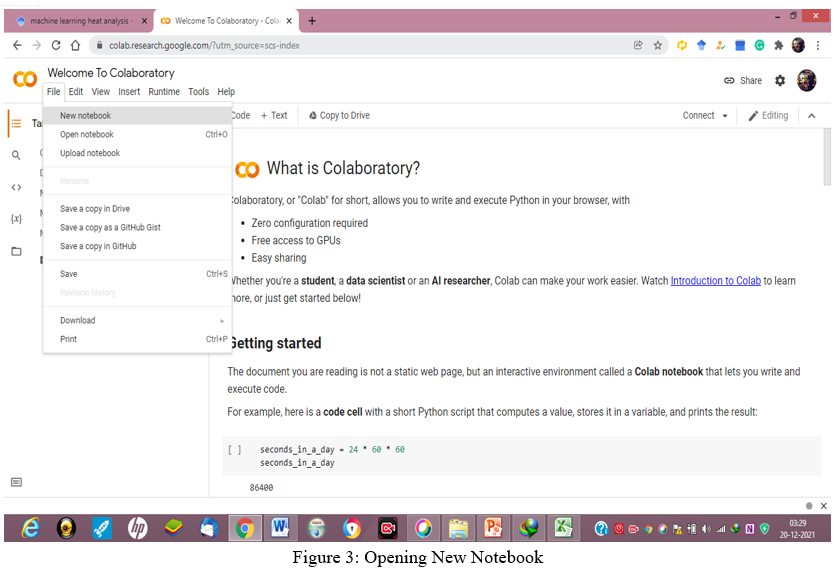Open the Chrome three-dot menu
835x575 pixels.
click(818, 45)
